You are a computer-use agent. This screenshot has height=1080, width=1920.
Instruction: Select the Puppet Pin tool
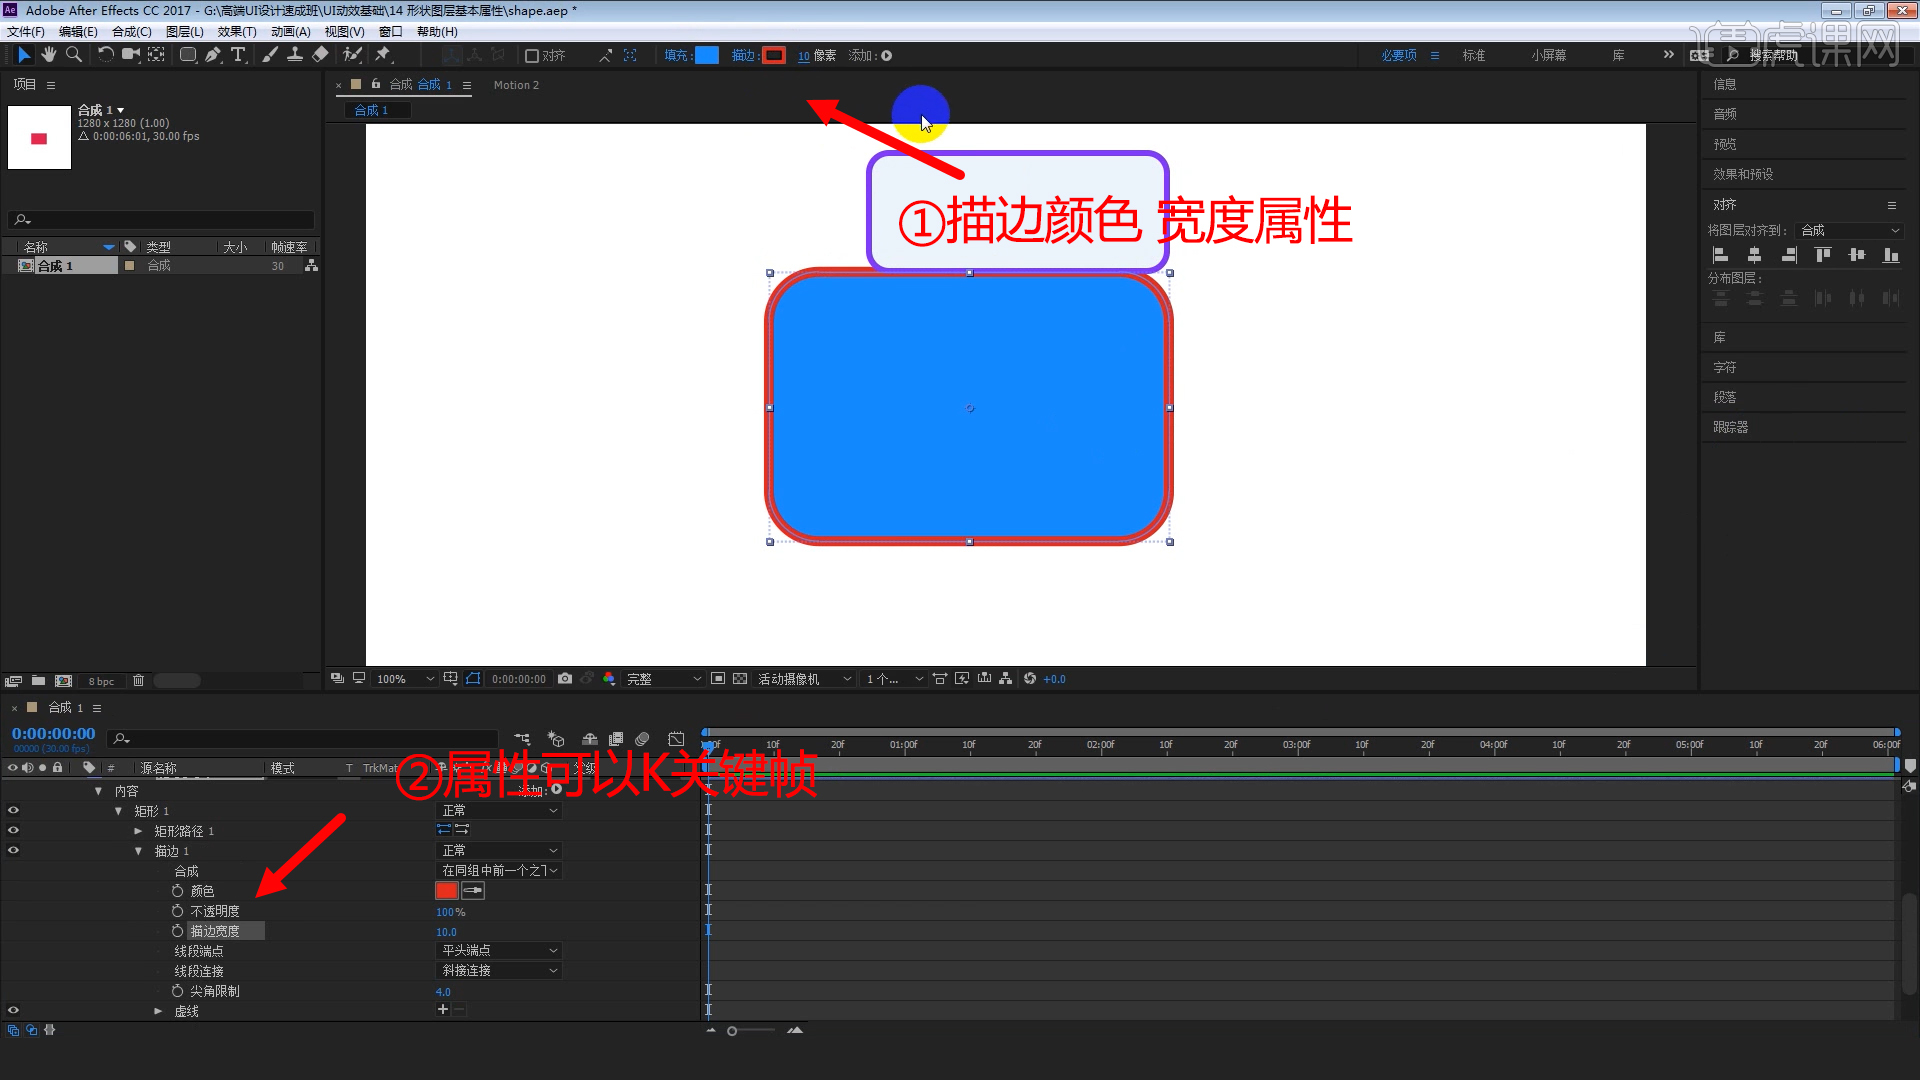coord(383,55)
